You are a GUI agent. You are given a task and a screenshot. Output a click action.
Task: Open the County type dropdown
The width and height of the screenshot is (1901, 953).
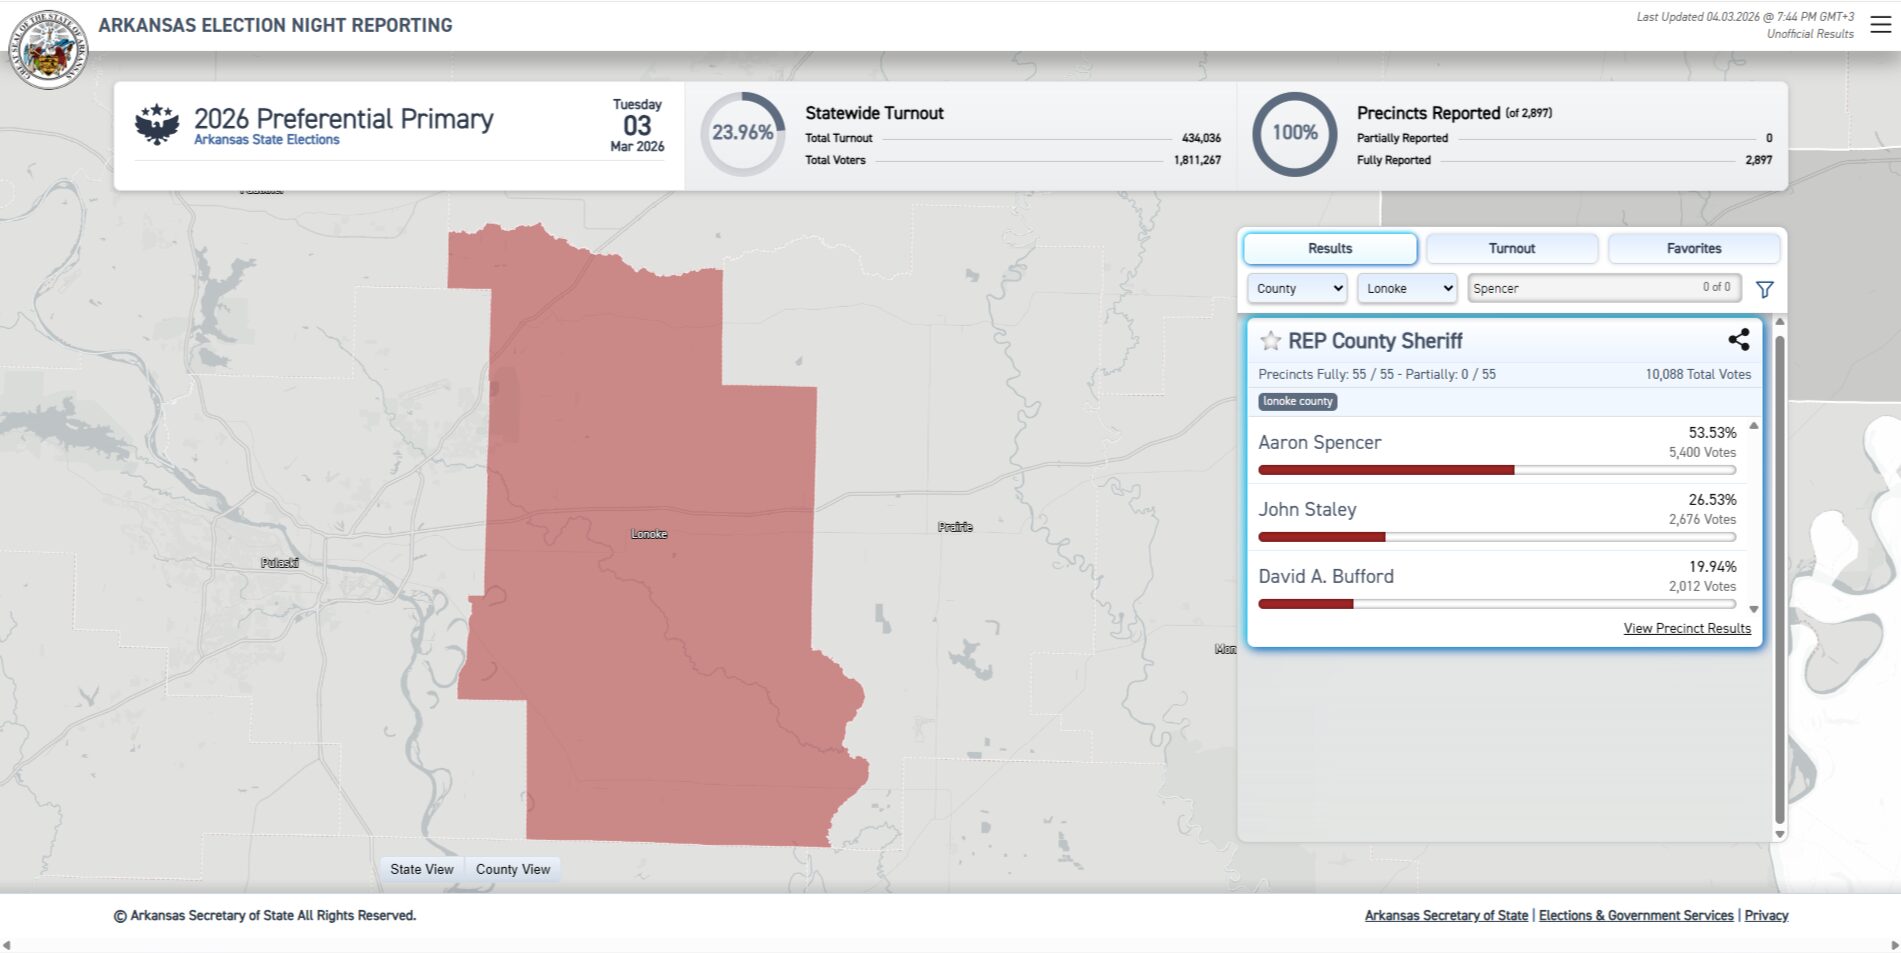(x=1297, y=288)
